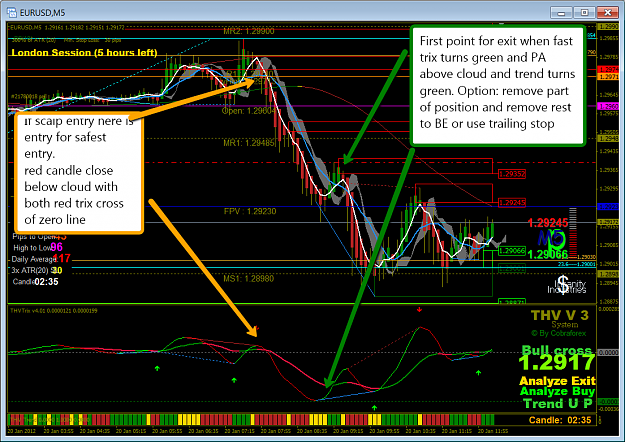Screen dimensions: 625x442
Task: Click the Daily Average 117 readout
Action: 41,259
